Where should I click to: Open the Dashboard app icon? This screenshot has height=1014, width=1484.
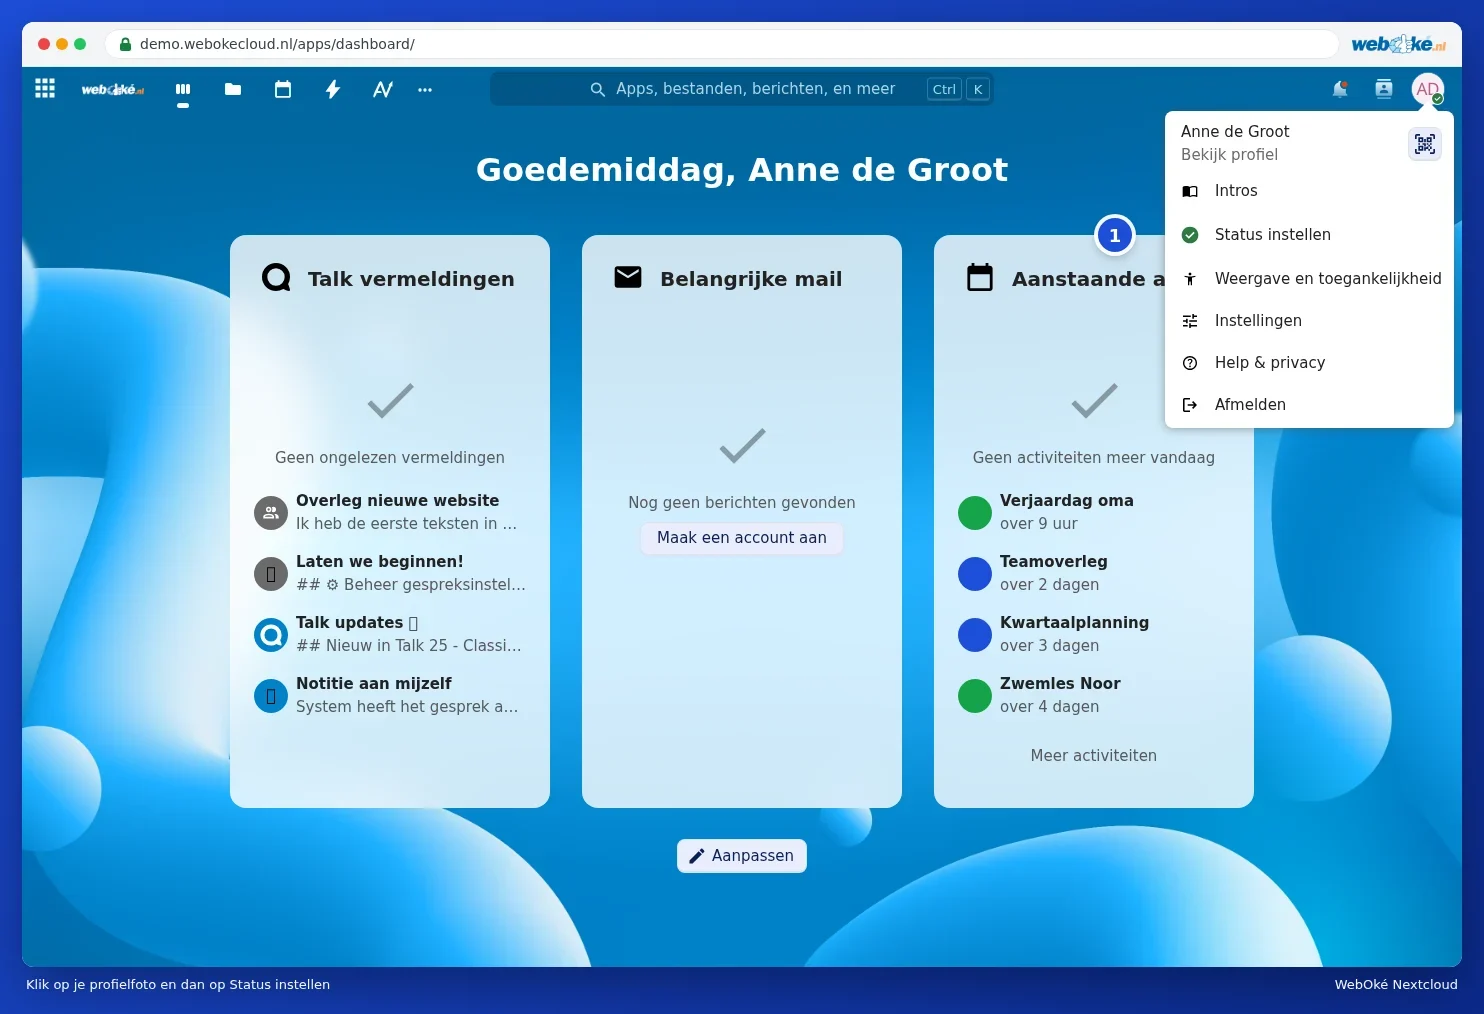tap(183, 89)
